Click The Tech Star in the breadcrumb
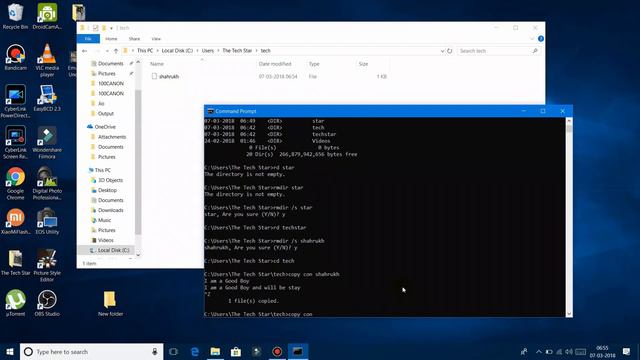This screenshot has width=640, height=360. 237,51
